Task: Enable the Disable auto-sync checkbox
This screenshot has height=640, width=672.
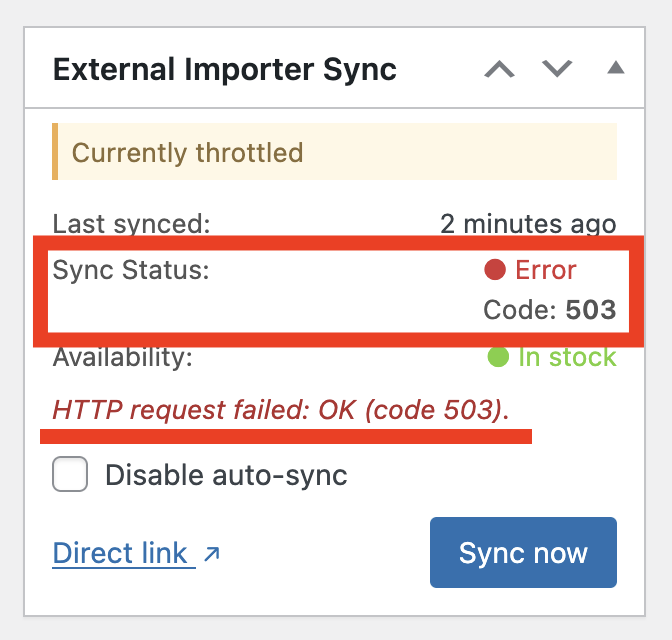Action: coord(70,475)
